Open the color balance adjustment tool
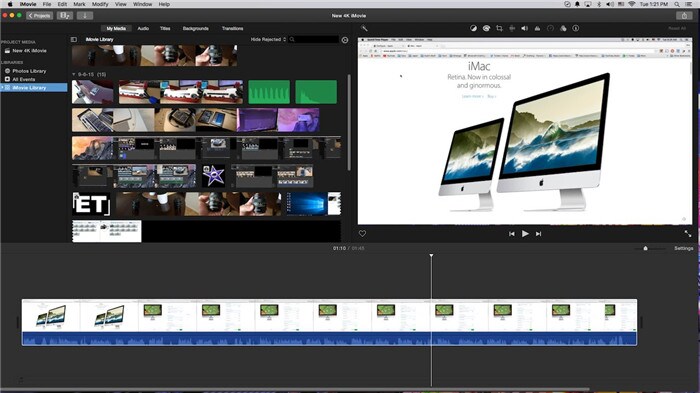The width and height of the screenshot is (700, 393). point(473,28)
